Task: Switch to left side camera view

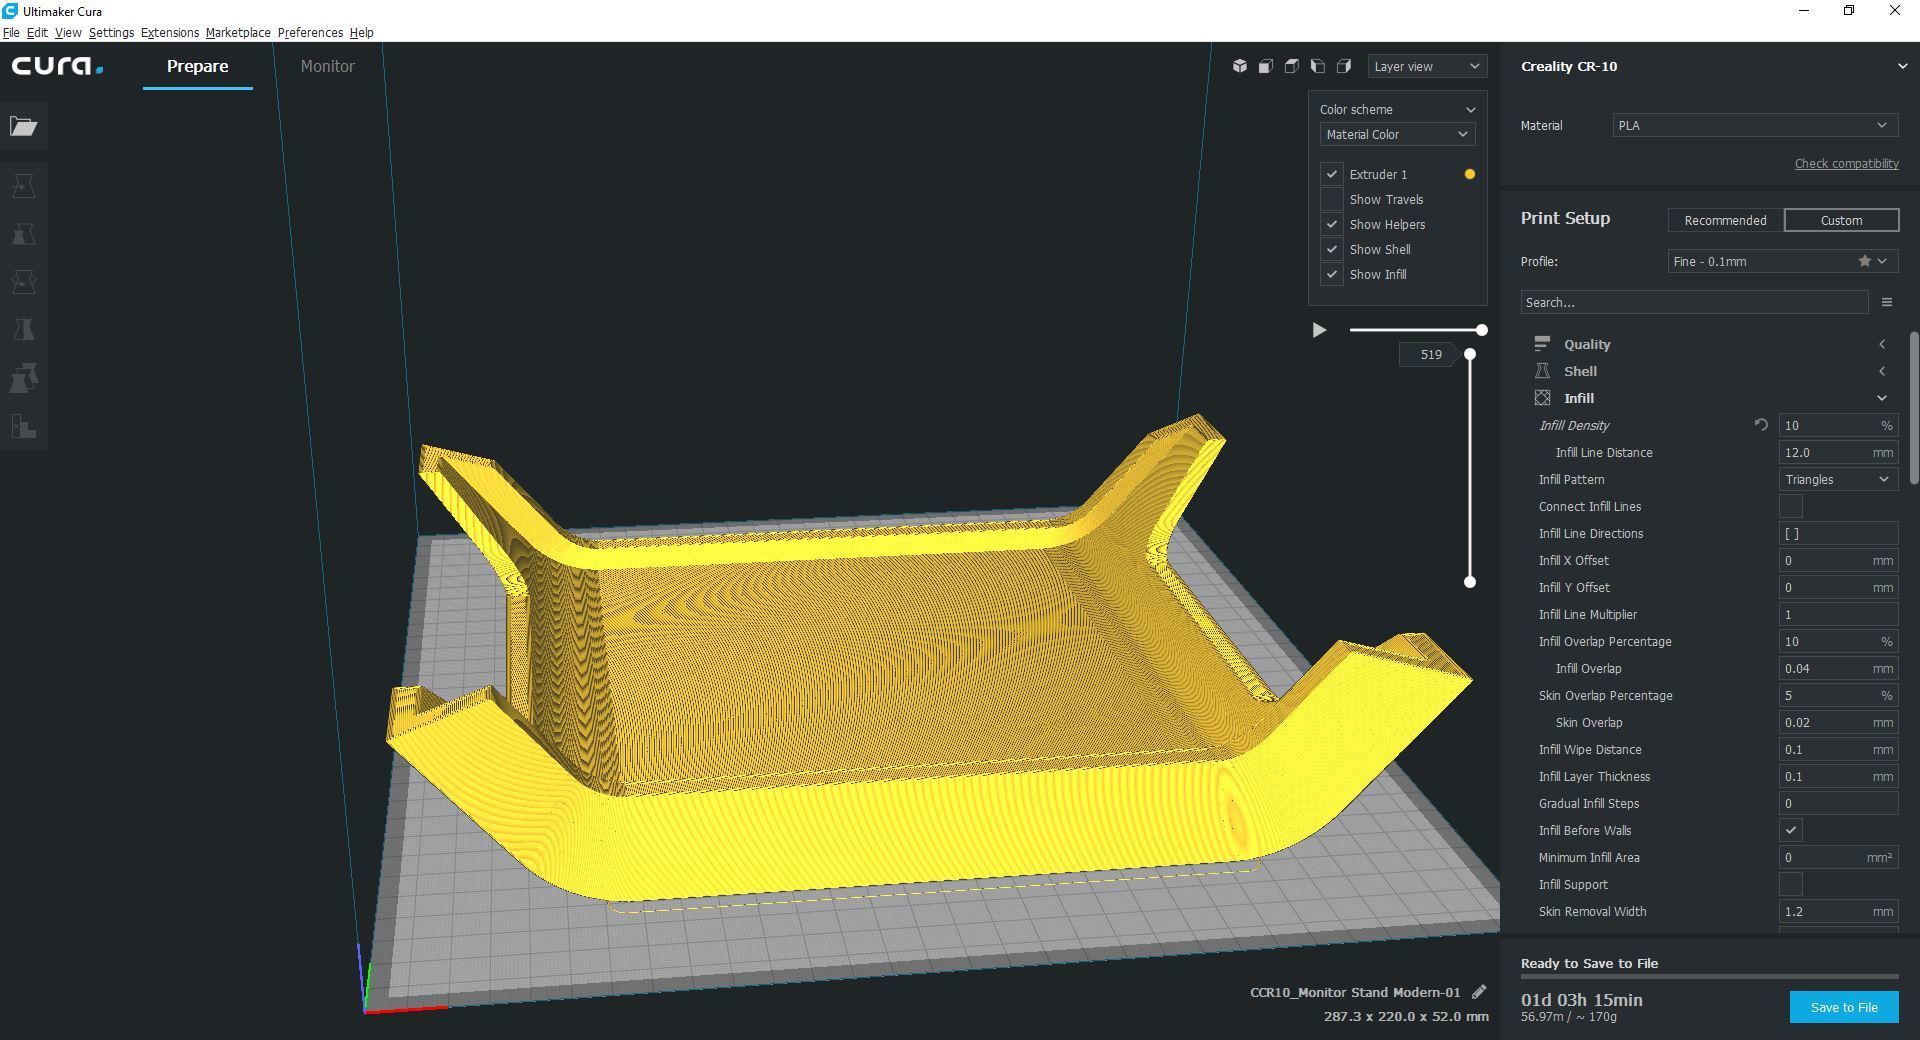Action: coord(1318,66)
